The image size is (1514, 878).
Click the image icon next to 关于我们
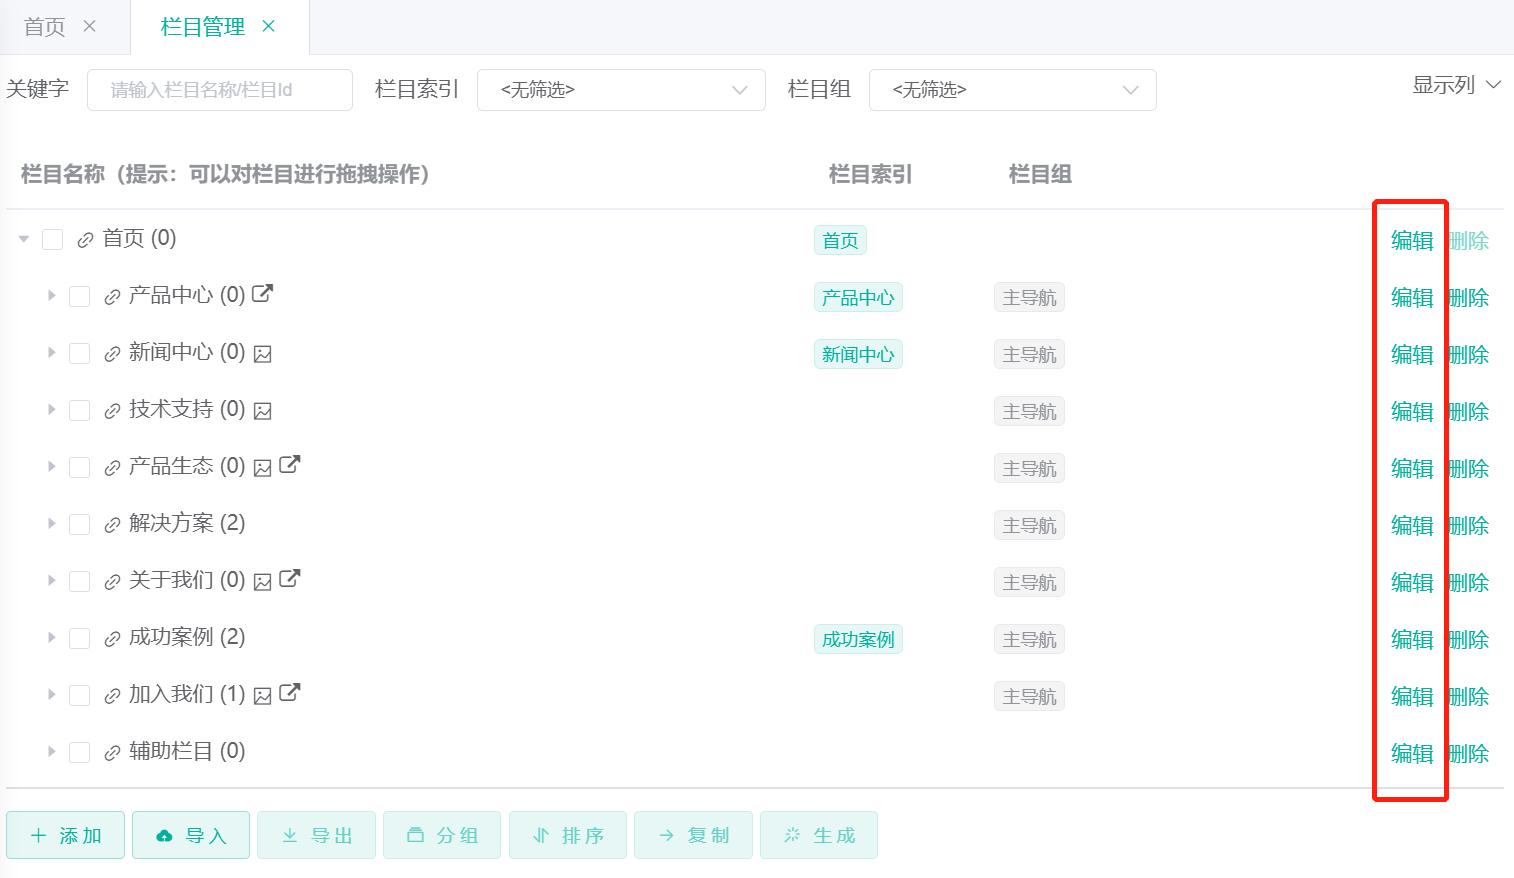[x=262, y=582]
